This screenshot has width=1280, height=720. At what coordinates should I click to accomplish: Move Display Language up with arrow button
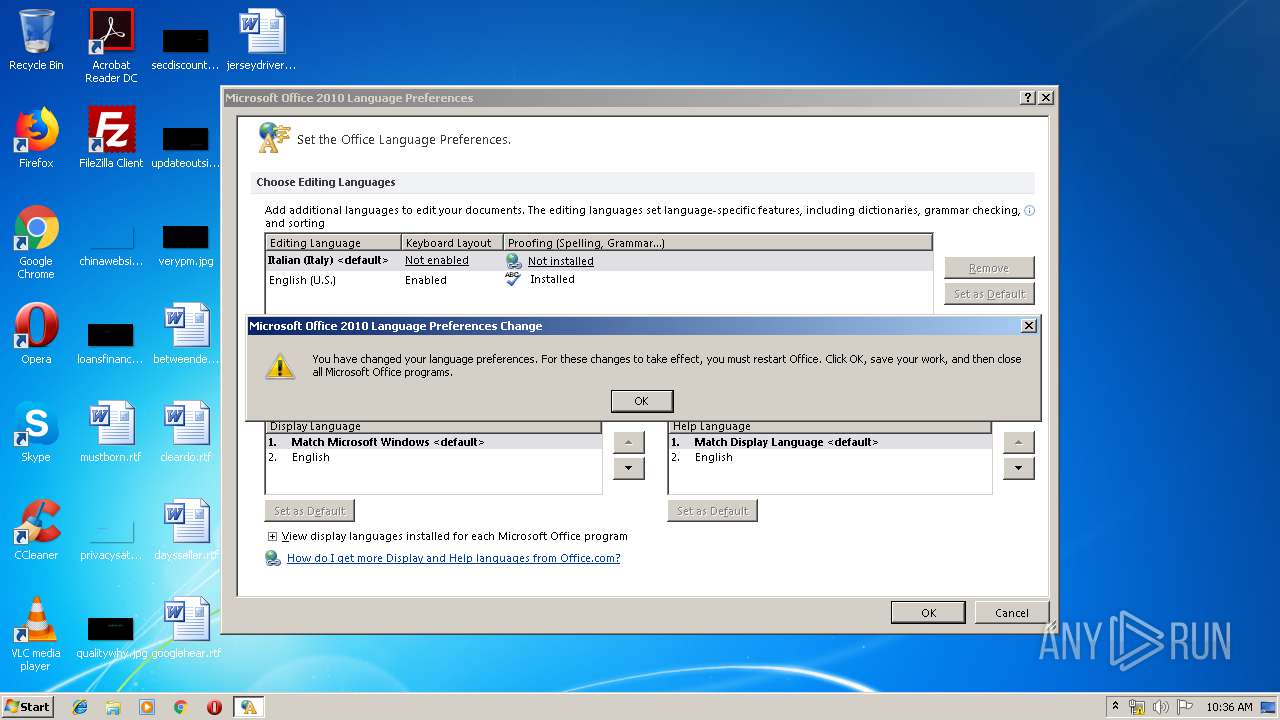coord(628,442)
